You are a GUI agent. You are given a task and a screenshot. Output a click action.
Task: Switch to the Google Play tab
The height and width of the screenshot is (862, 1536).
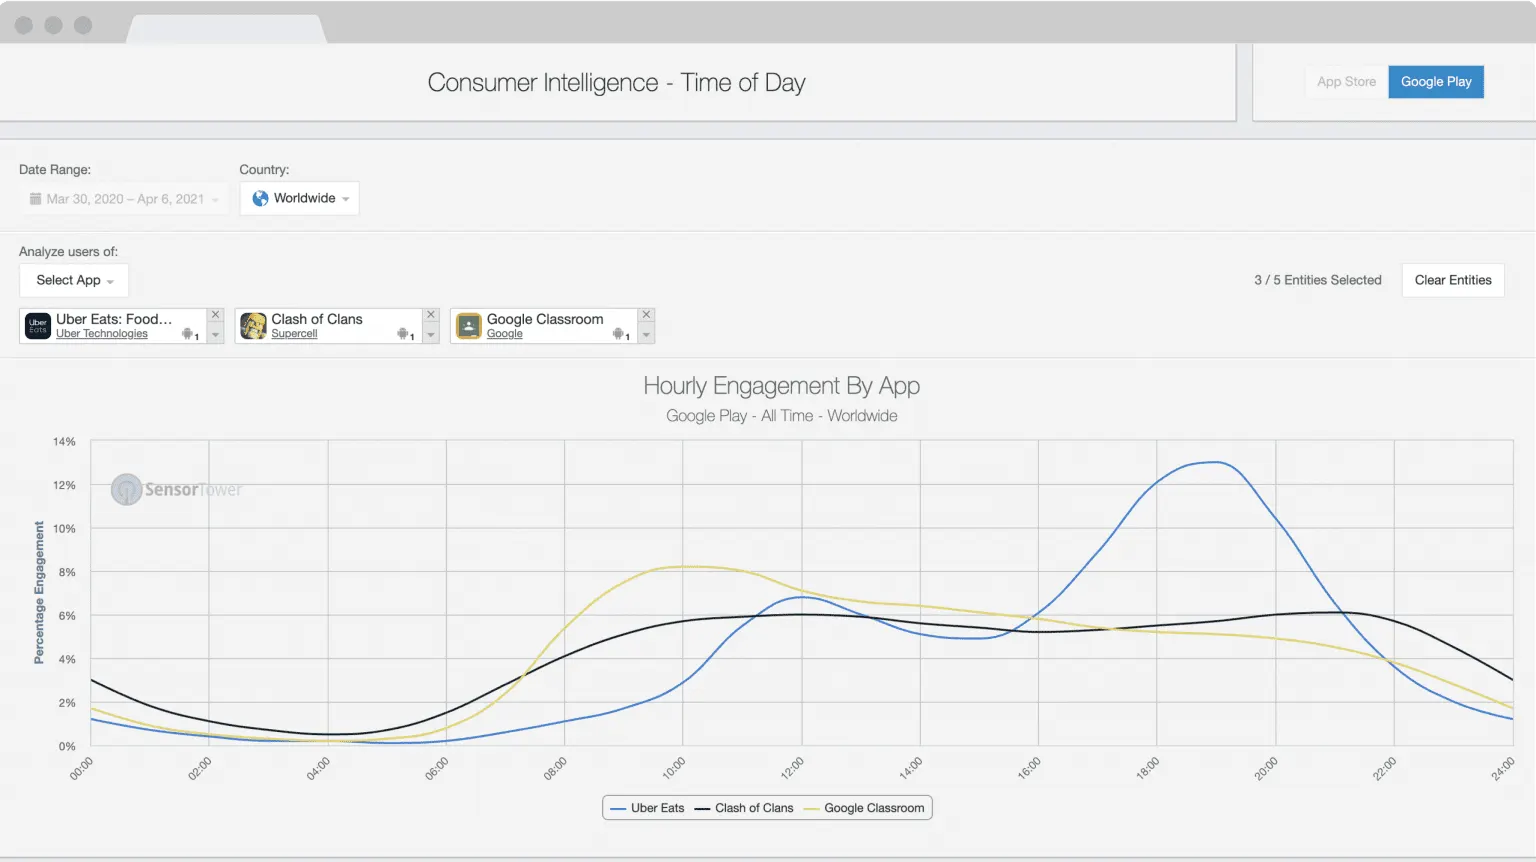(x=1436, y=82)
